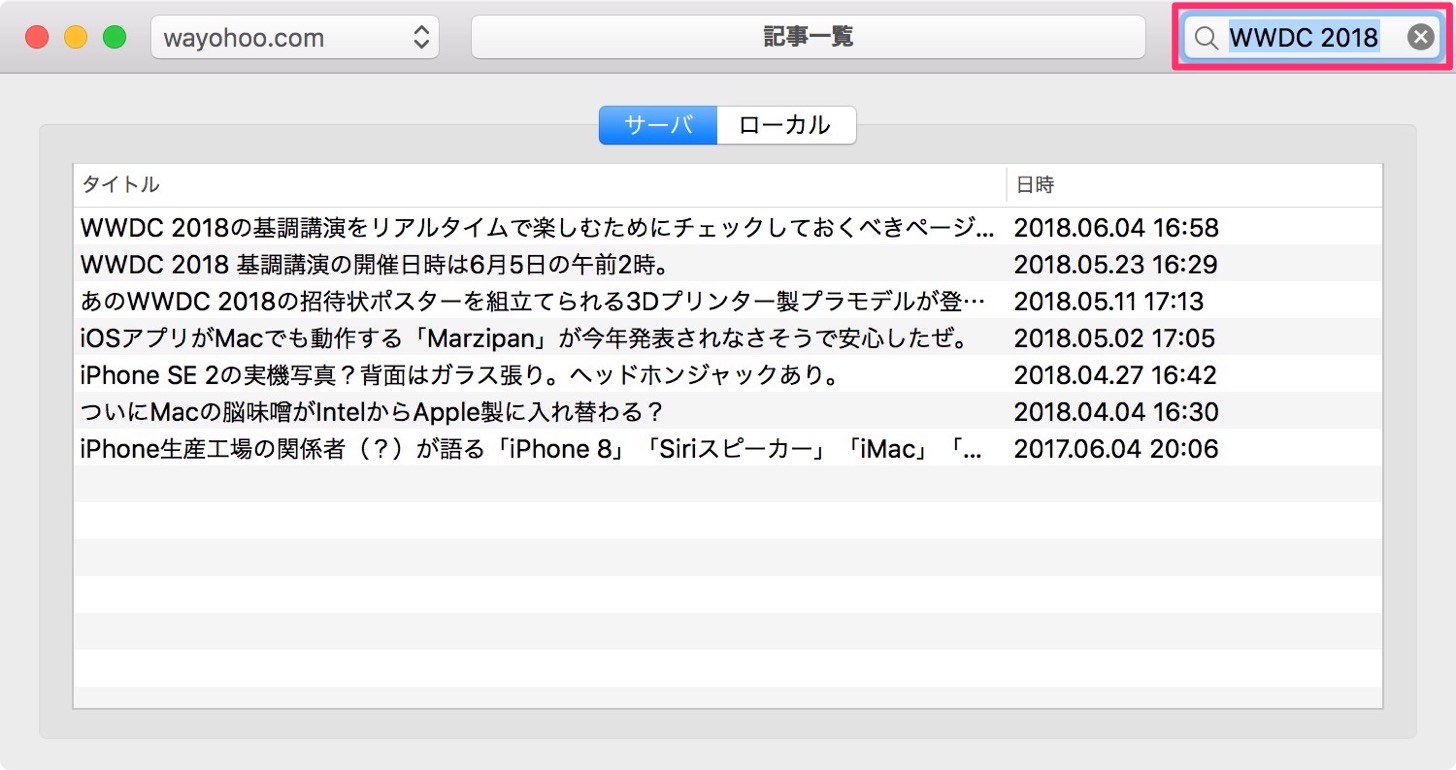Open the wayohoo.com blog dropdown

[295, 38]
